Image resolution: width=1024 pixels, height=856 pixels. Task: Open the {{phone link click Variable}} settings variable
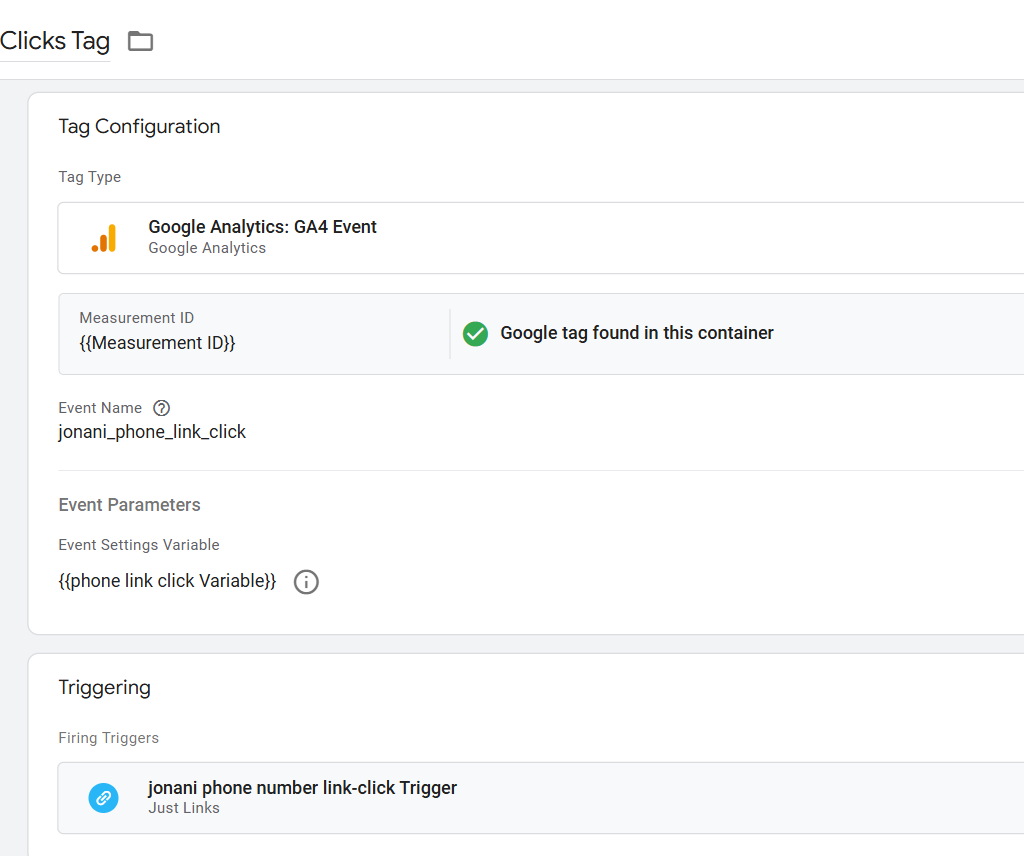[167, 580]
